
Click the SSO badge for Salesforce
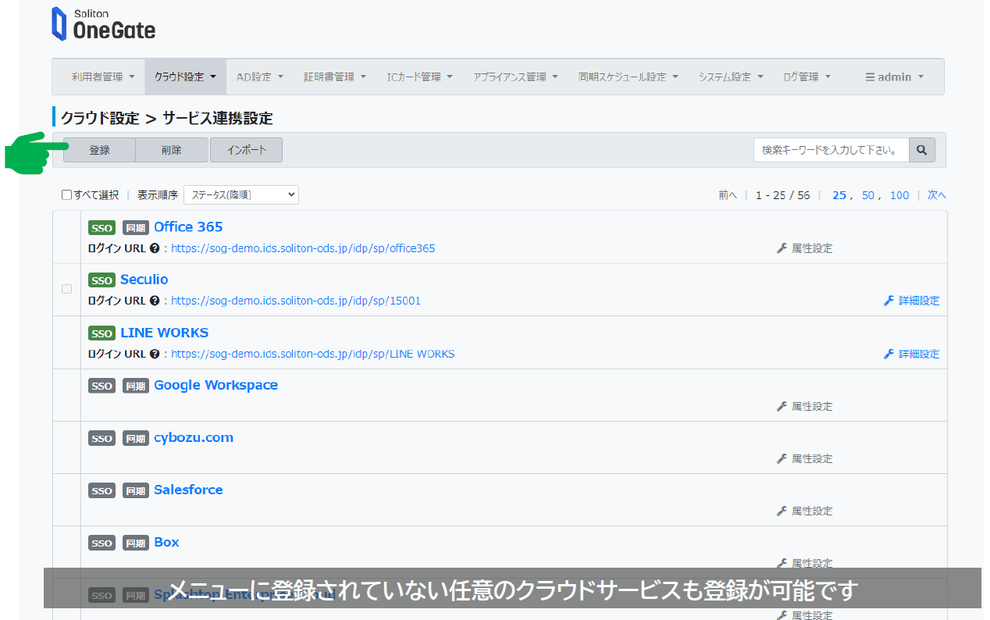click(102, 491)
